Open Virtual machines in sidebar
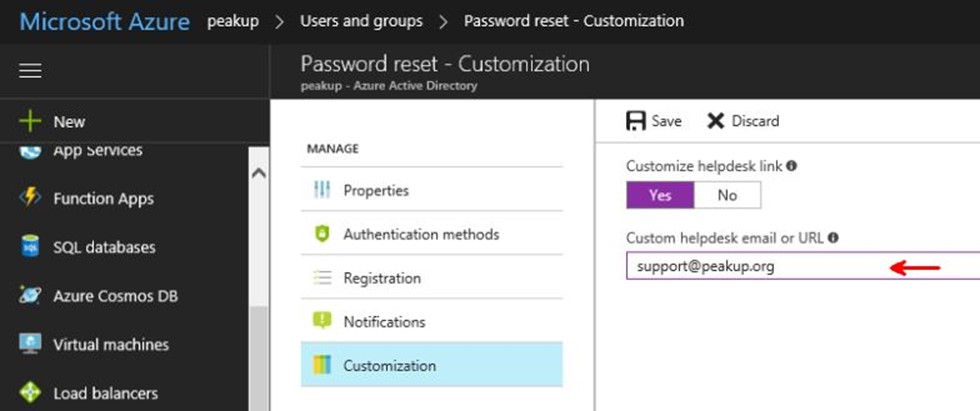This screenshot has height=411, width=980. pos(111,345)
